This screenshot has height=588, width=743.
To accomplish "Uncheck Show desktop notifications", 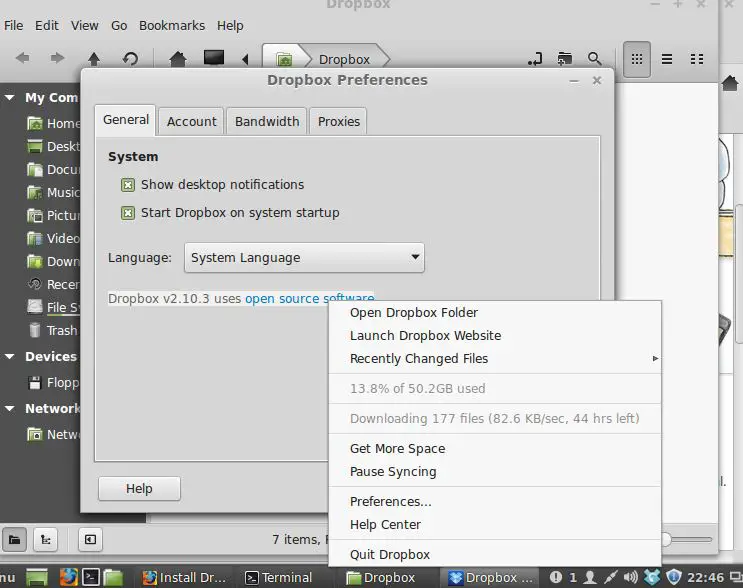I will click(128, 185).
